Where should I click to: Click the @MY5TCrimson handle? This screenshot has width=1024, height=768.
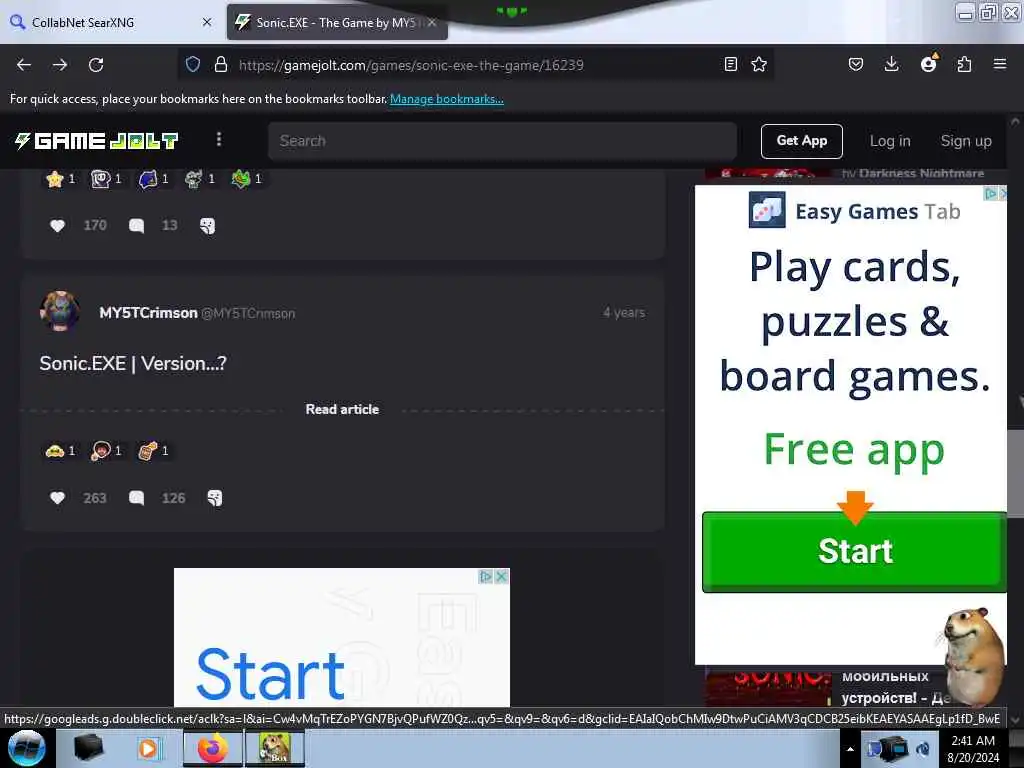pyautogui.click(x=248, y=313)
